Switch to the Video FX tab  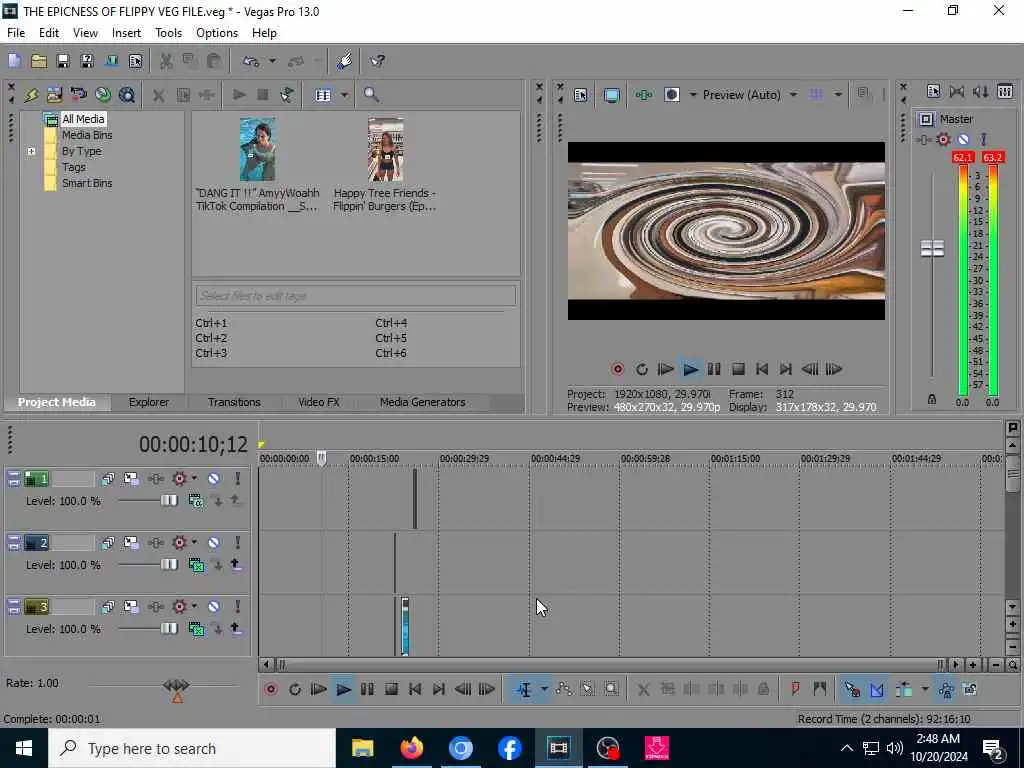point(319,402)
